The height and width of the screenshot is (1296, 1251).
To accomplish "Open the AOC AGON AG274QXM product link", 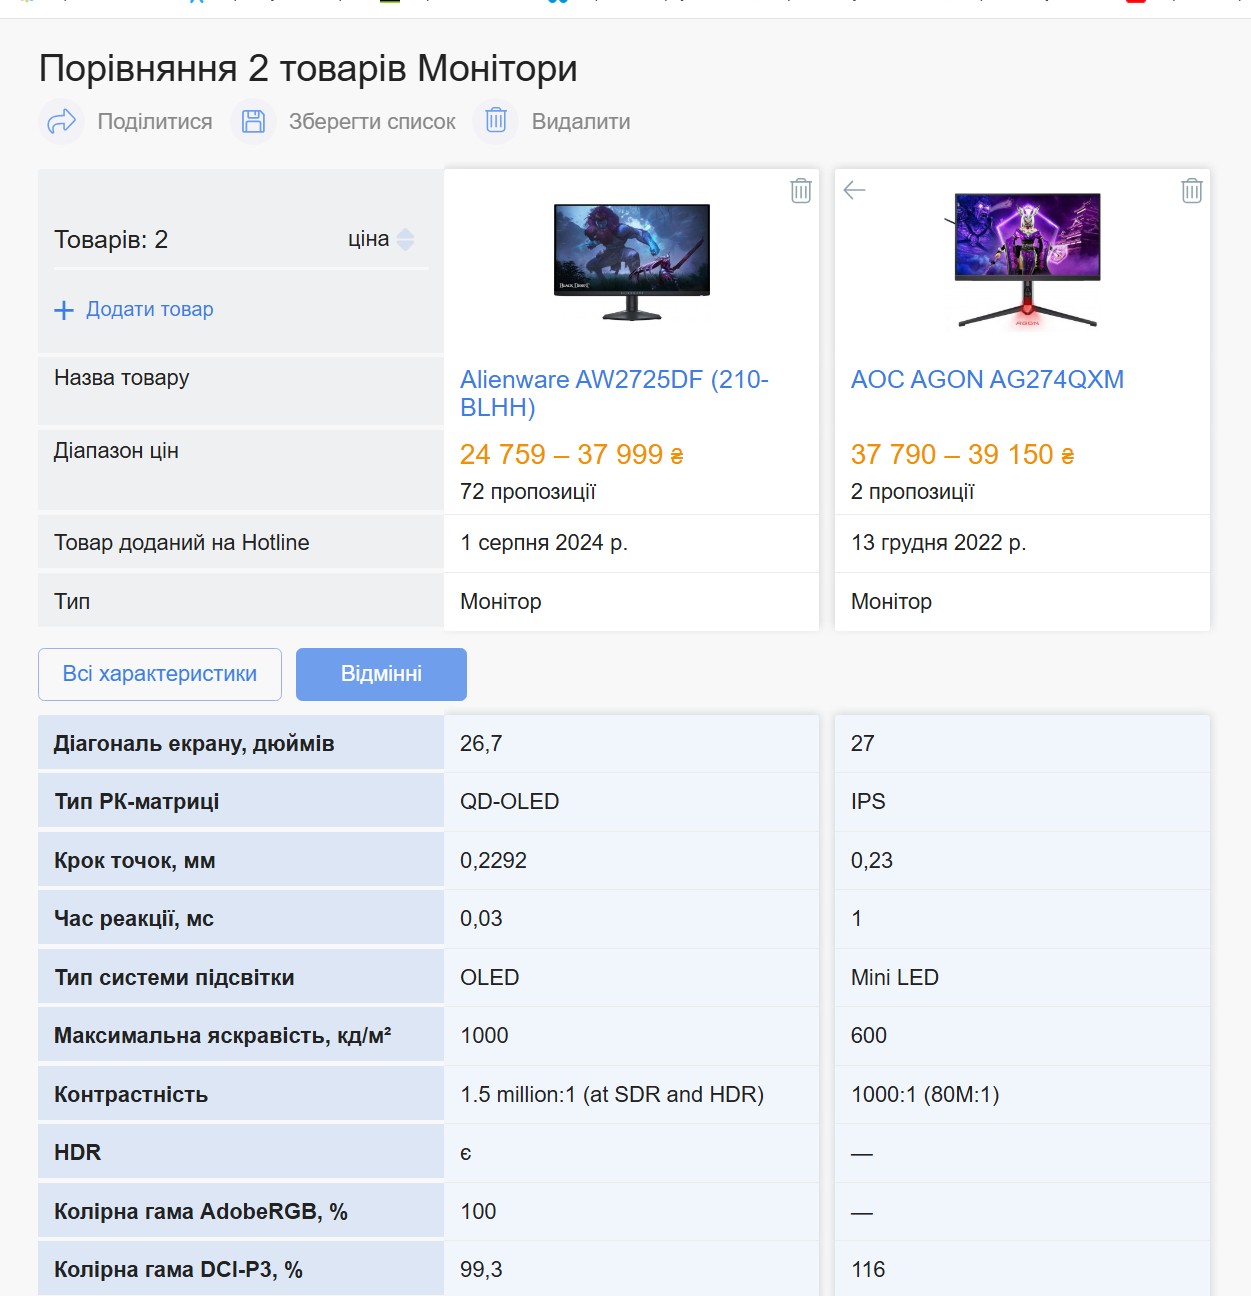I will pyautogui.click(x=987, y=379).
